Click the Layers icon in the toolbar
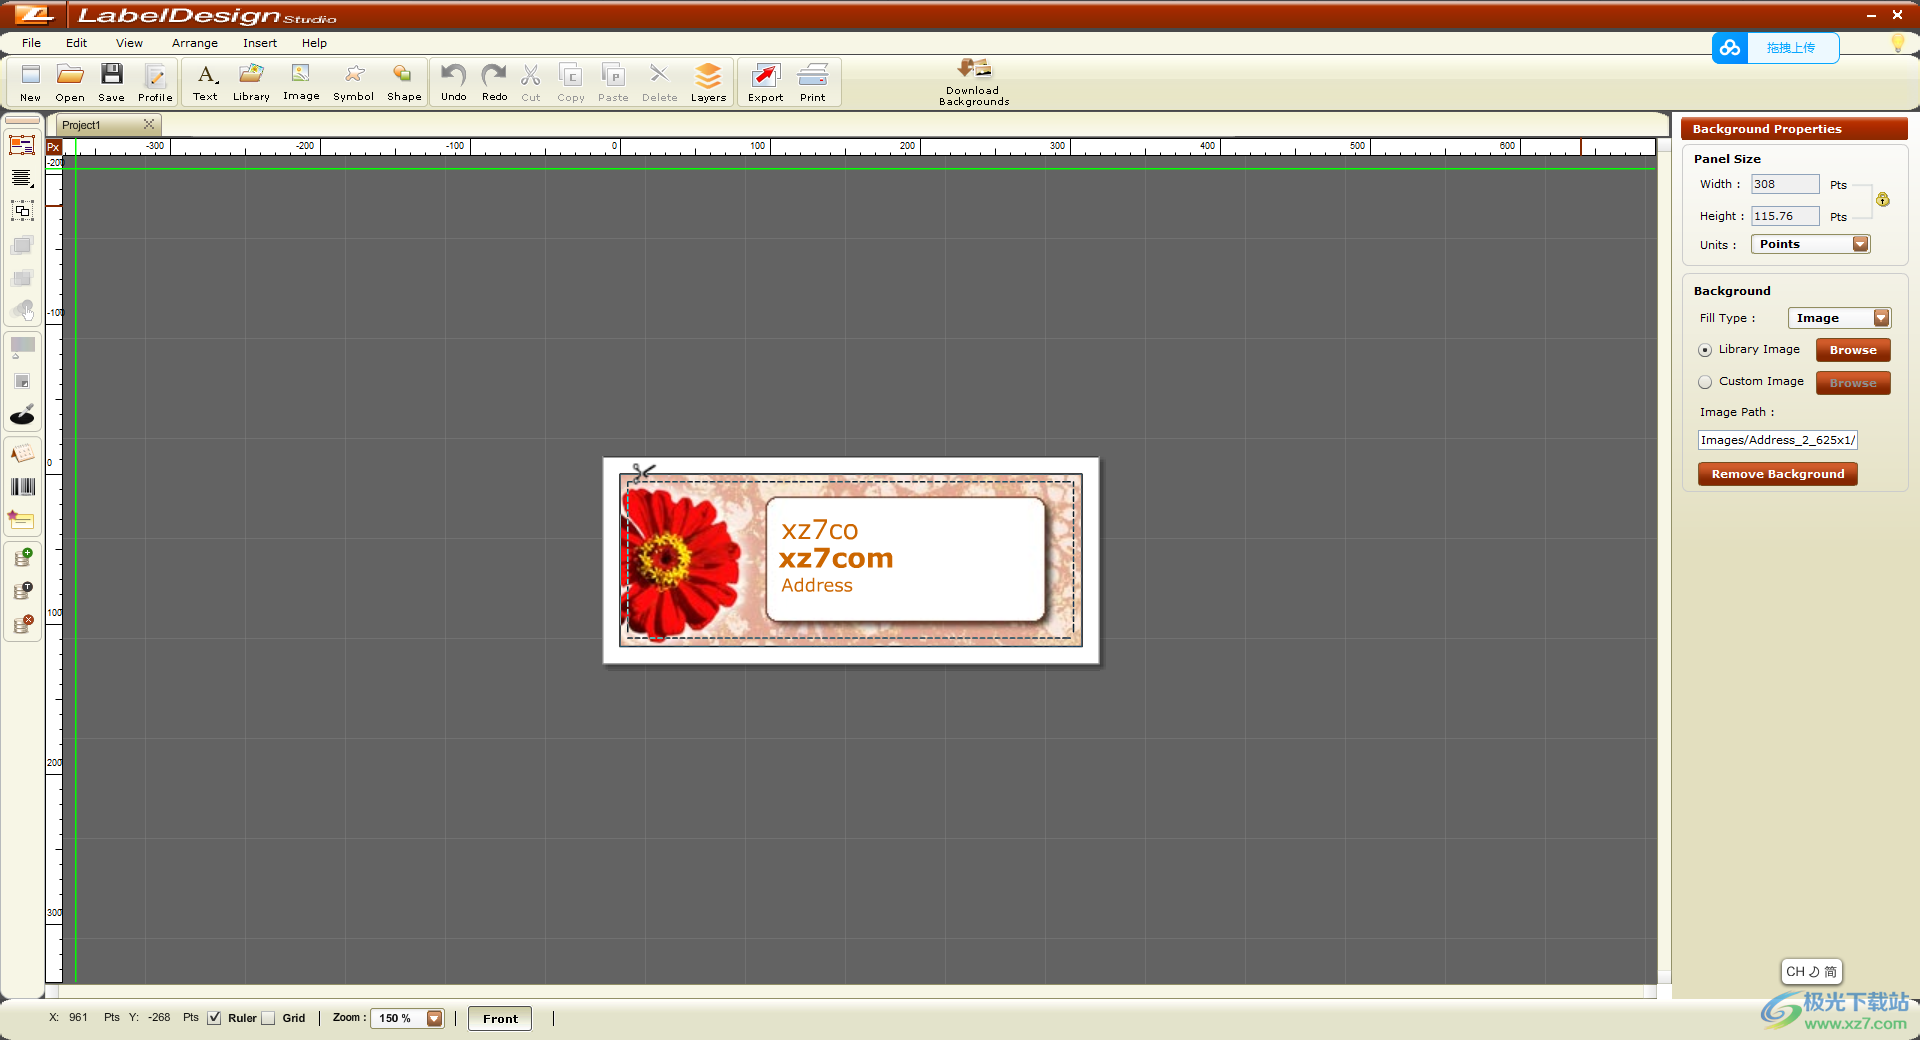1920x1040 pixels. [x=708, y=80]
